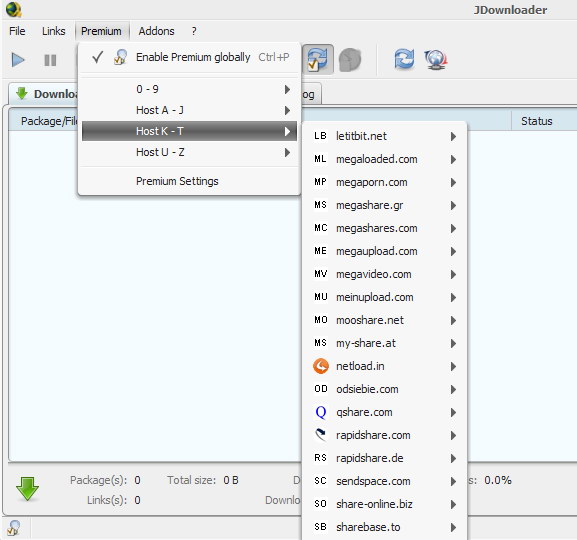The image size is (577, 540).
Task: Pause downloads with the pause icon
Action: [x=50, y=60]
